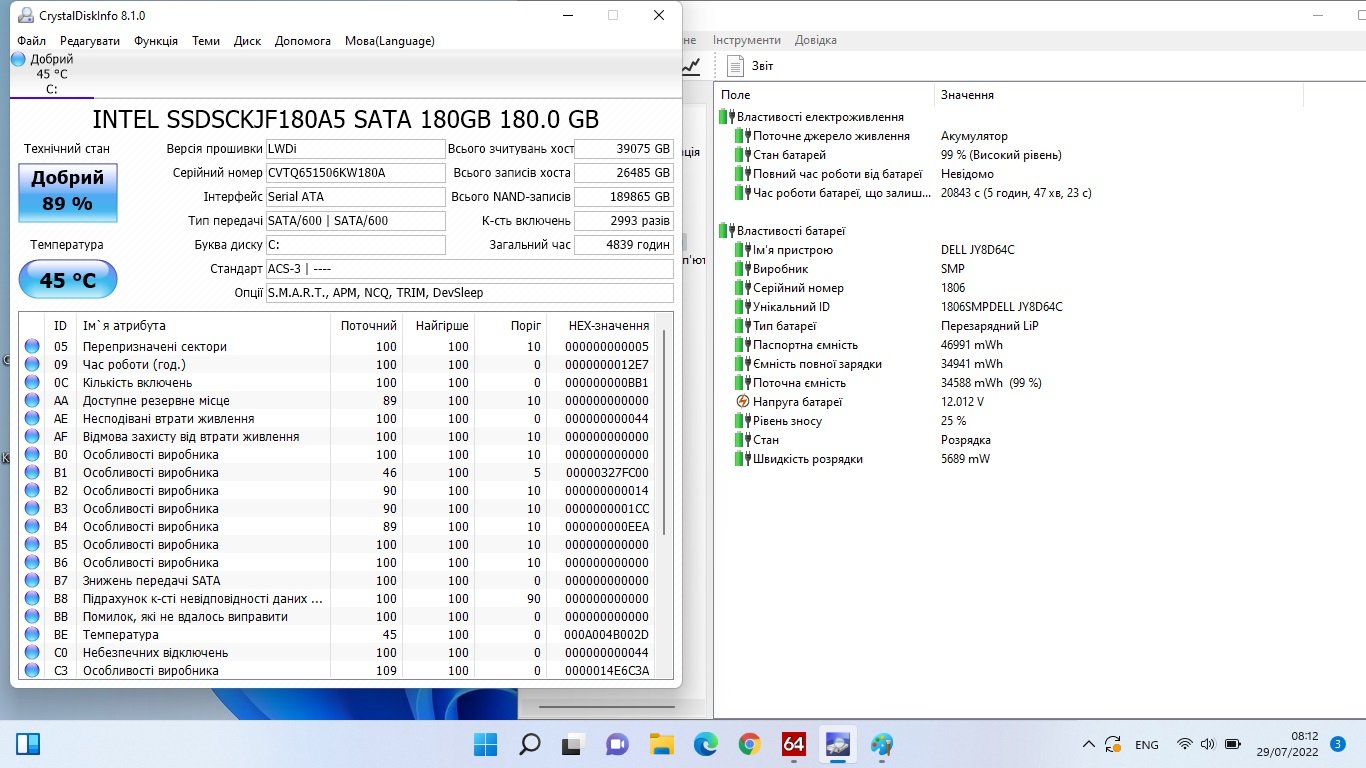This screenshot has width=1366, height=768.
Task: Open the notification center badge
Action: (1337, 744)
